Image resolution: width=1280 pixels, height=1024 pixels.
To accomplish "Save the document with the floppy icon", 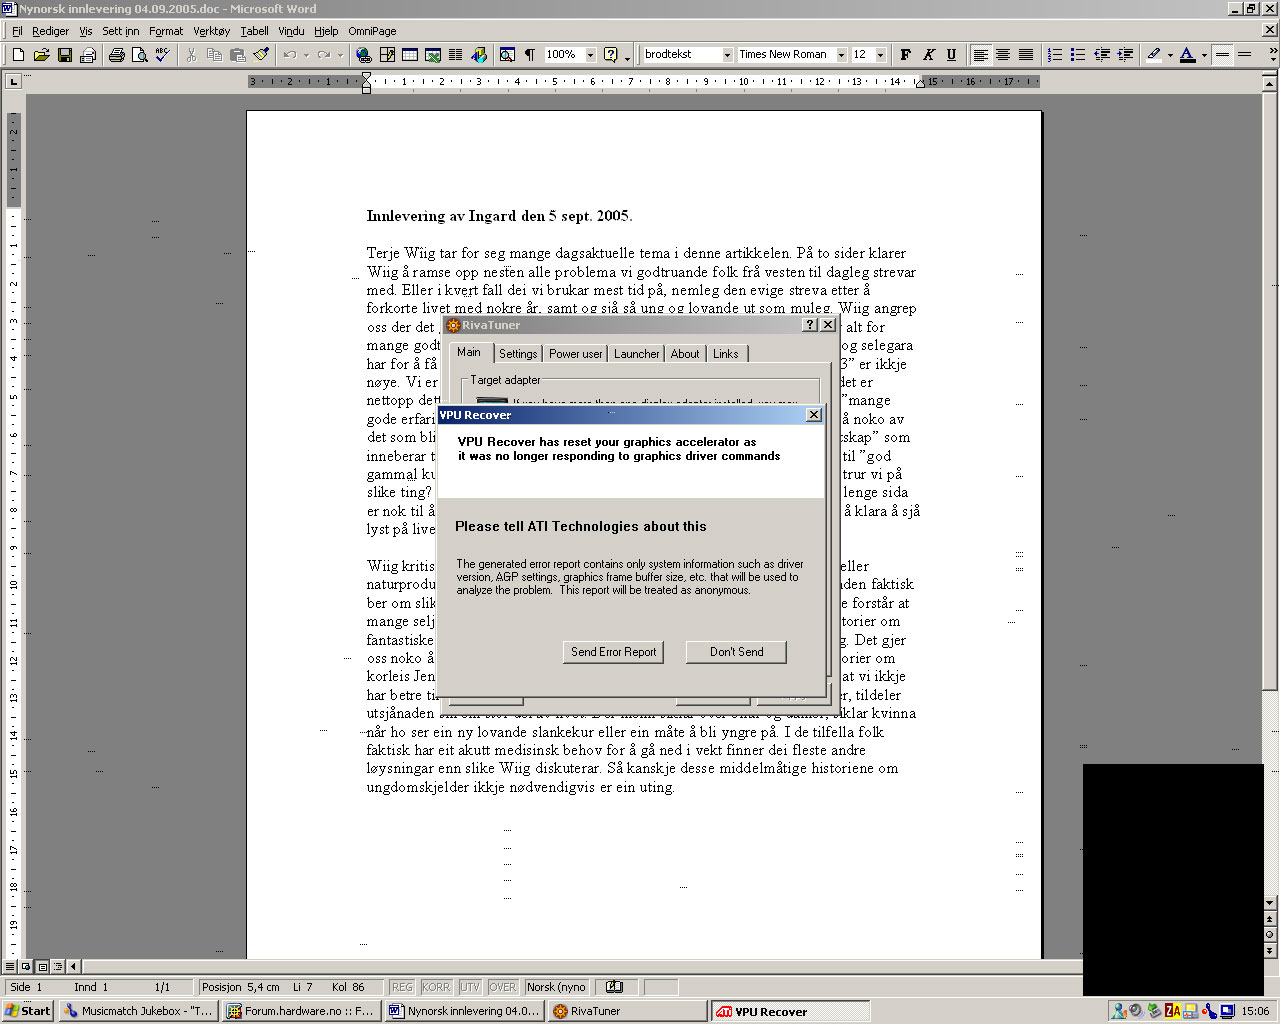I will point(65,55).
